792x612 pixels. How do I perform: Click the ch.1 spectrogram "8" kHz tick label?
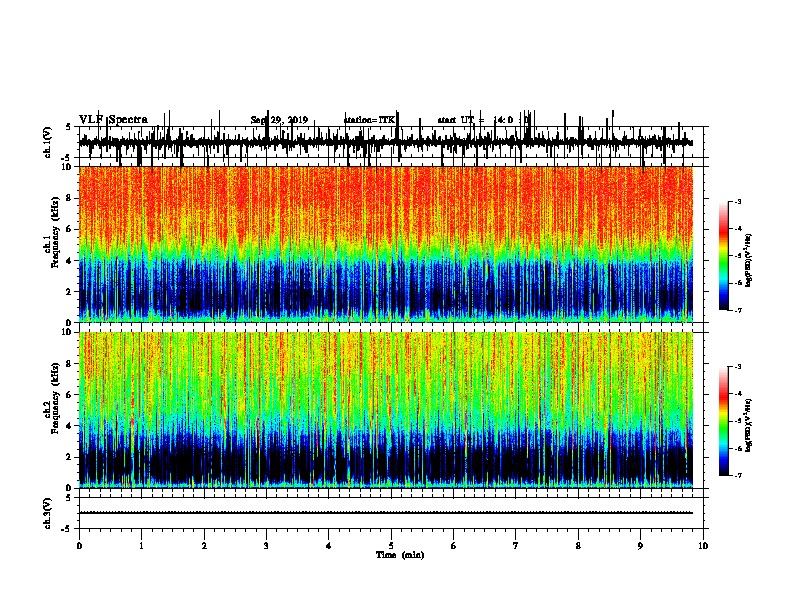tap(70, 198)
